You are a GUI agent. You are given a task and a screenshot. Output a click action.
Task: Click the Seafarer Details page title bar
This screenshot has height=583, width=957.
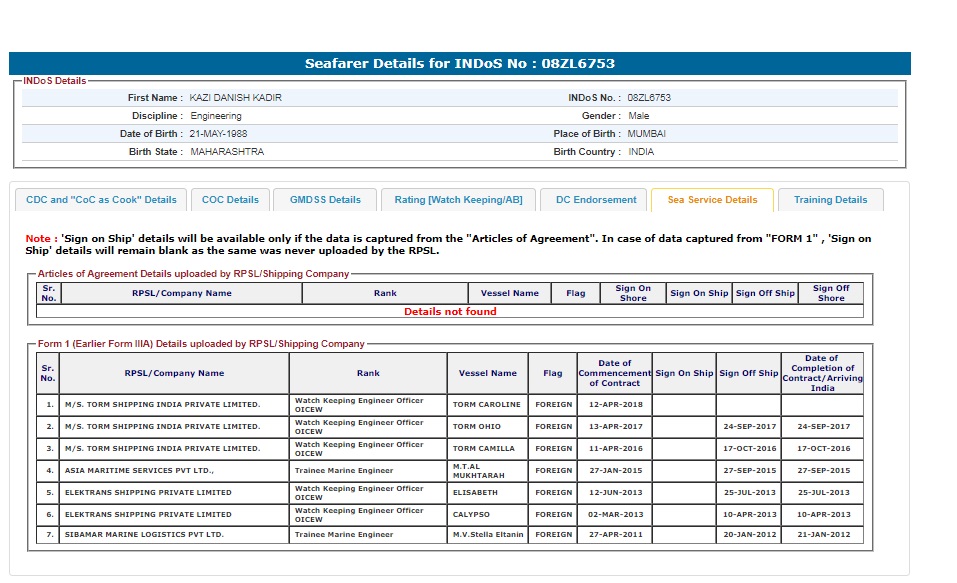[x=460, y=64]
